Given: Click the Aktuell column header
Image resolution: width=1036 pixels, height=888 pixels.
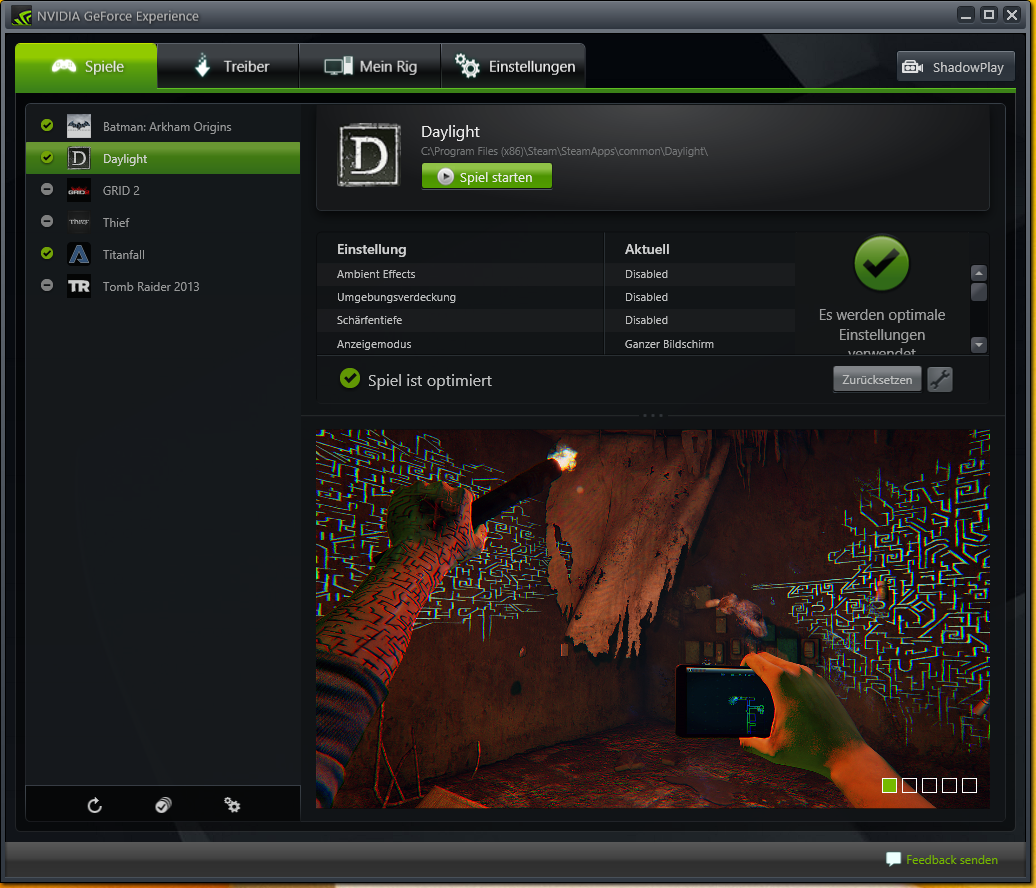Looking at the screenshot, I should (647, 249).
